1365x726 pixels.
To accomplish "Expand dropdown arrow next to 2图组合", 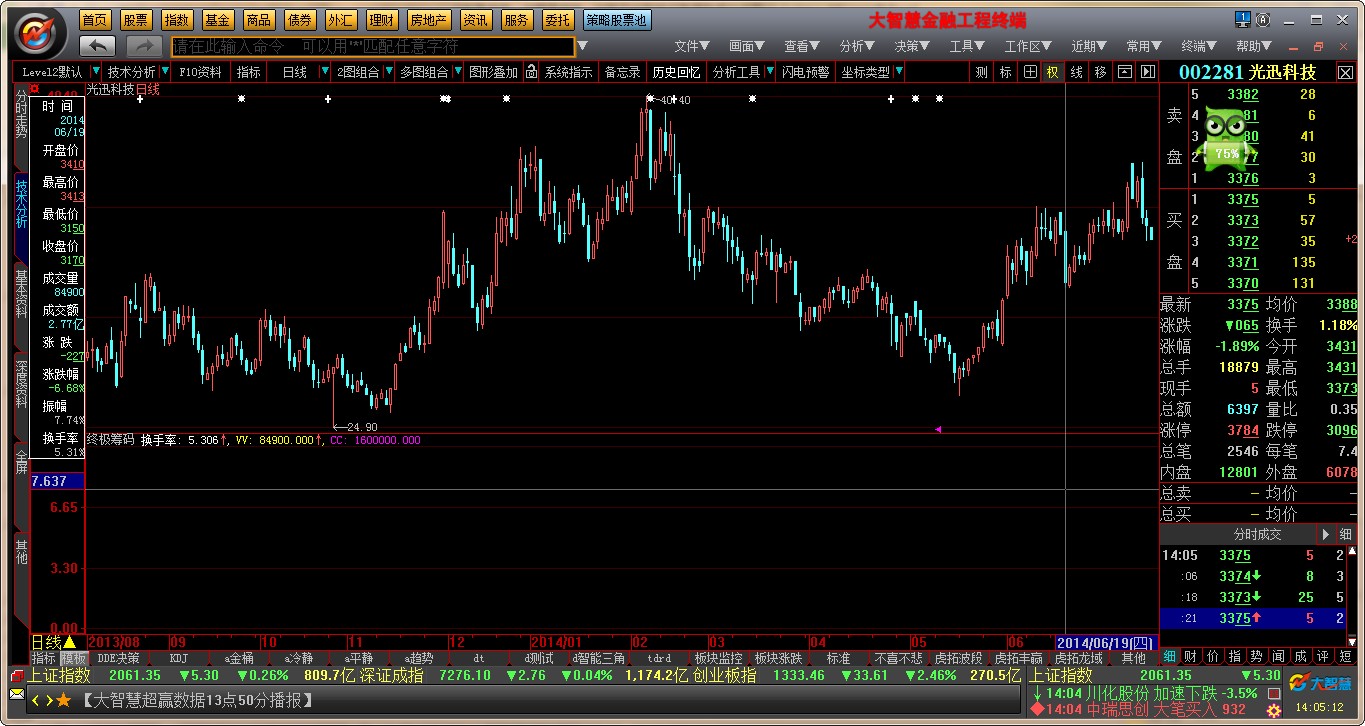I will point(388,71).
